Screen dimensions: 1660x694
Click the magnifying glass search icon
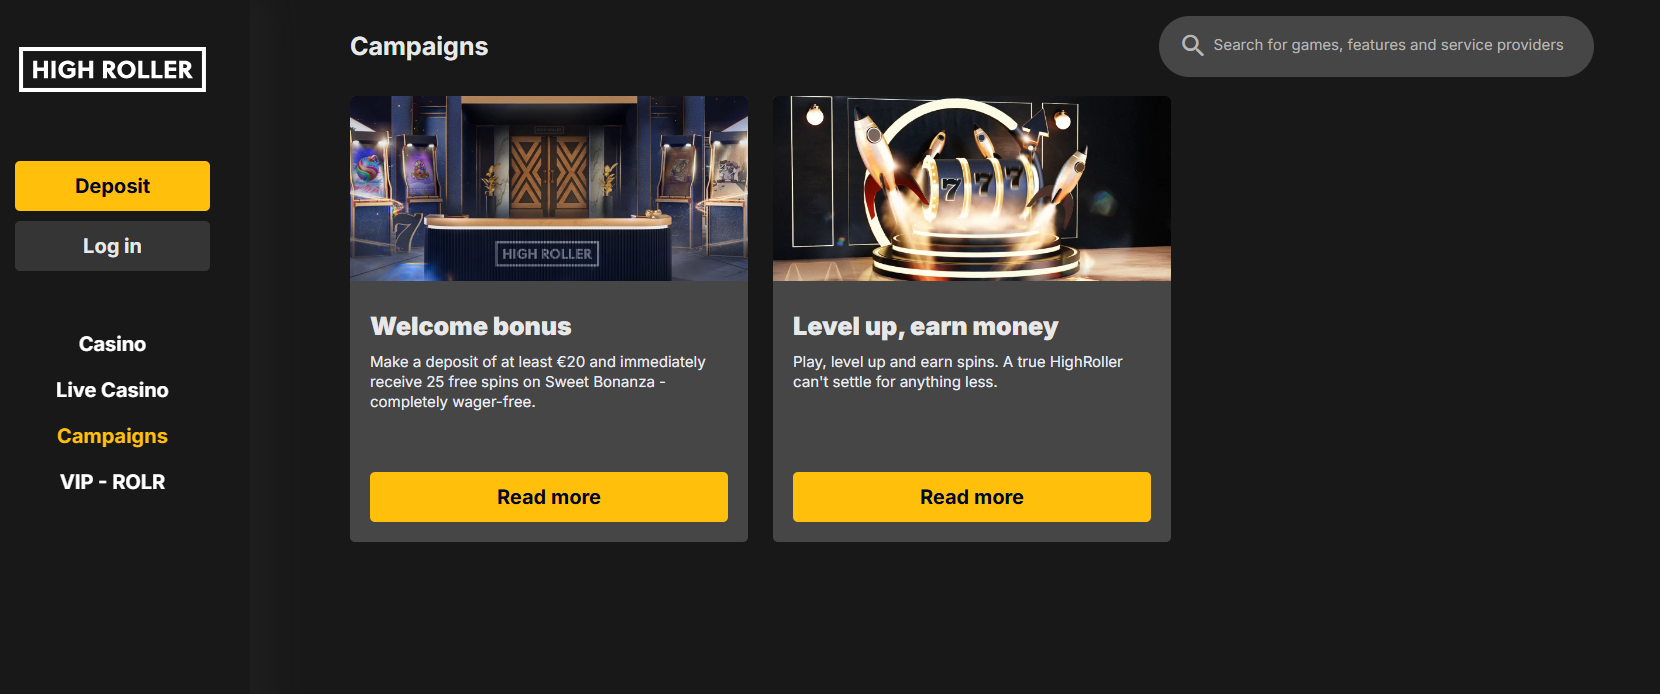pyautogui.click(x=1192, y=45)
